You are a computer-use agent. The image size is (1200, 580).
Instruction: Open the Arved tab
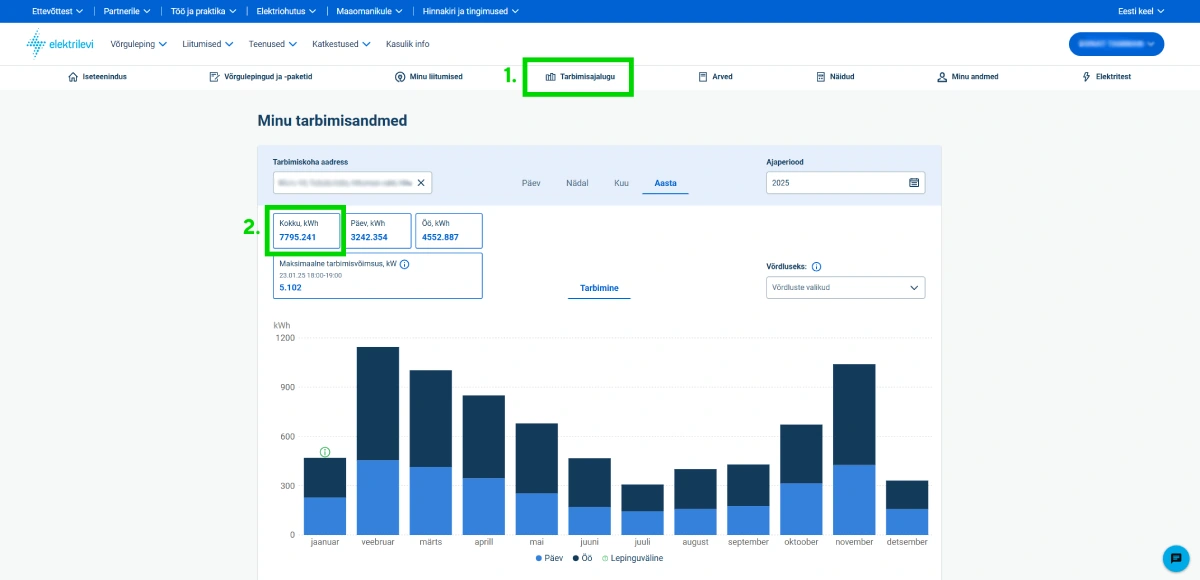point(715,76)
